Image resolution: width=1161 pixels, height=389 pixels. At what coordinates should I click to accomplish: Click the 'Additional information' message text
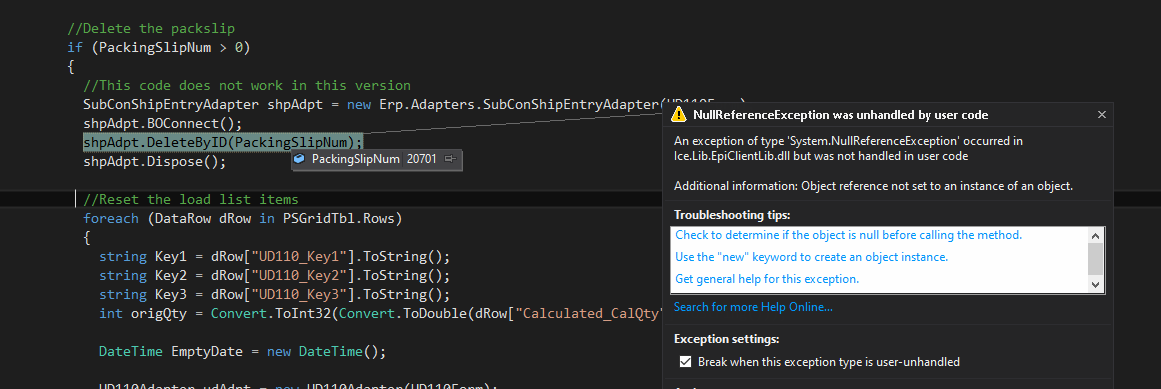873,187
